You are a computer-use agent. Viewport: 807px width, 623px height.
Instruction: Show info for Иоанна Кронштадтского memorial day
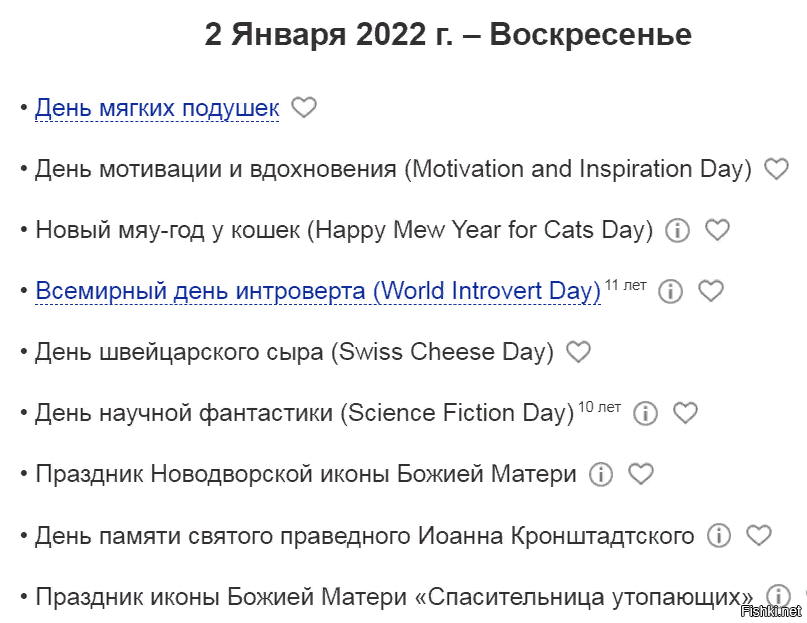click(x=718, y=535)
